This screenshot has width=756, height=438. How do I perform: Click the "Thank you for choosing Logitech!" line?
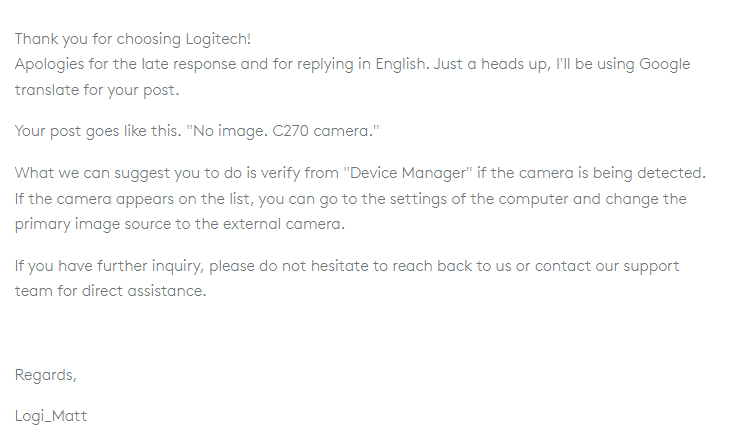pos(132,39)
